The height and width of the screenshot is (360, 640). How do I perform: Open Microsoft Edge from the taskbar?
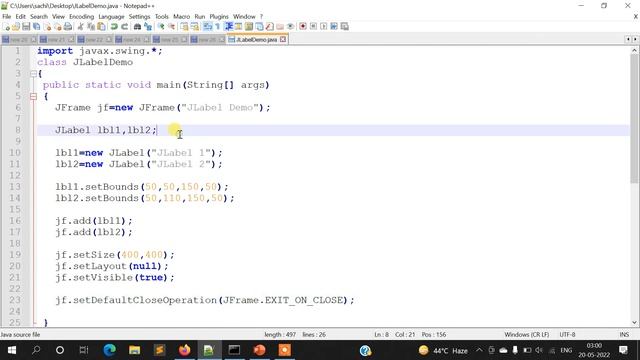tap(109, 350)
